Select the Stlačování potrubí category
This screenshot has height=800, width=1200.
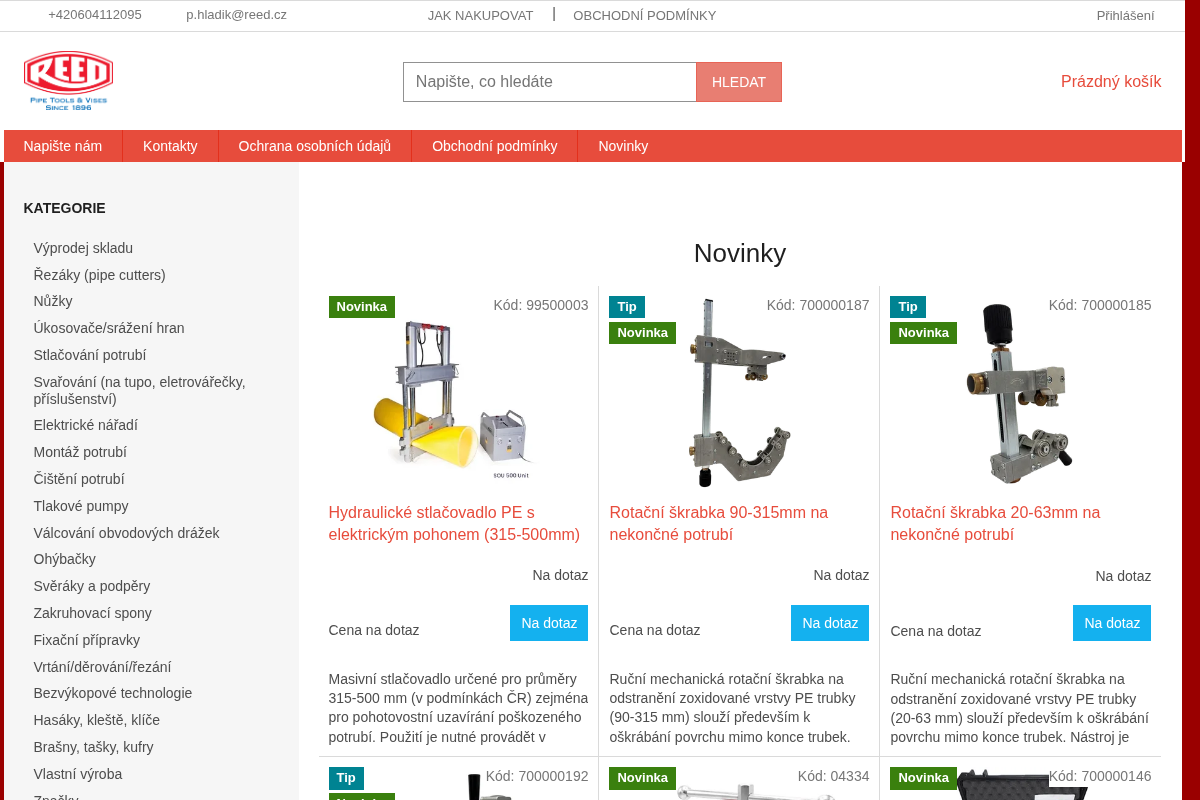point(90,355)
